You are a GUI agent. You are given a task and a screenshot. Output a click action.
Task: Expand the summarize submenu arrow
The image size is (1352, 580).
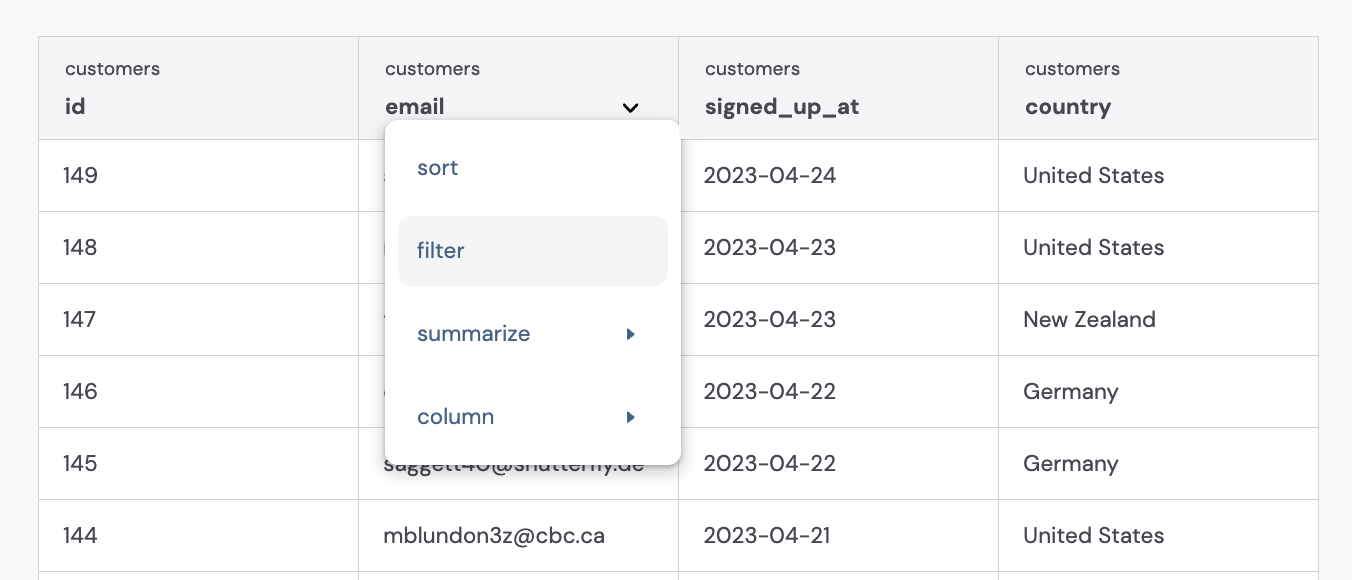click(x=631, y=334)
